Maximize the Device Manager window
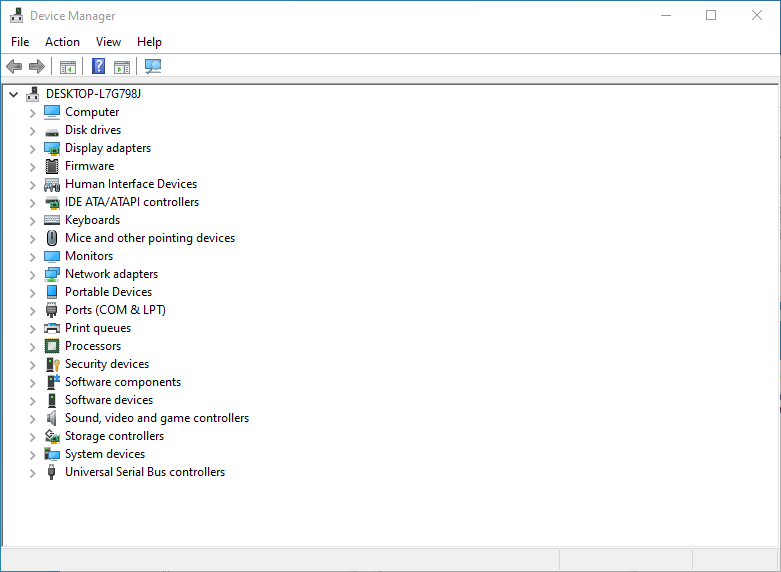781x572 pixels. [x=711, y=15]
